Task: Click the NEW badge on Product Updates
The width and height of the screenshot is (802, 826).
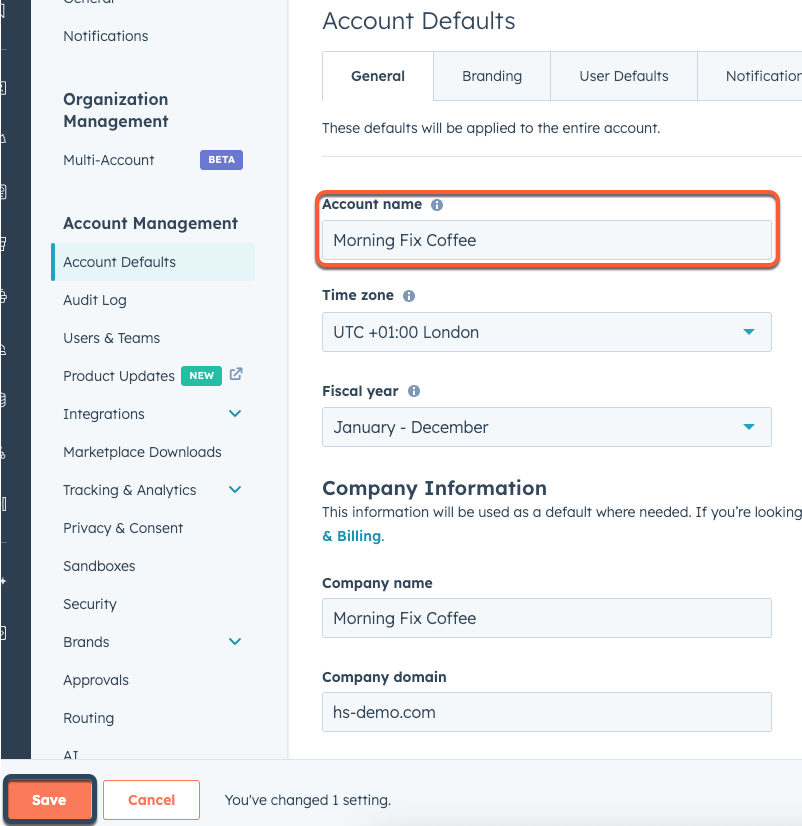Action: [201, 375]
